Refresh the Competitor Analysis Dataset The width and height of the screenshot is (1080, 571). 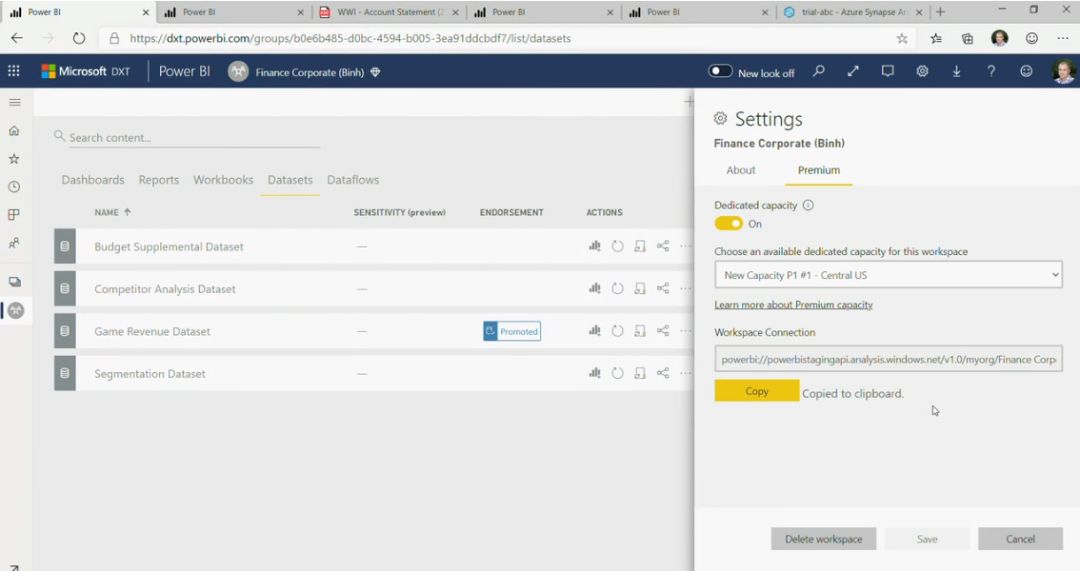pyautogui.click(x=617, y=289)
